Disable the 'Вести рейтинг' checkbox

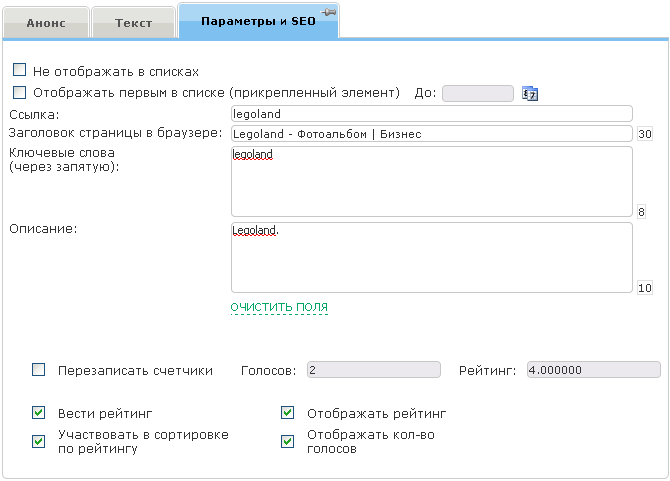[x=39, y=412]
